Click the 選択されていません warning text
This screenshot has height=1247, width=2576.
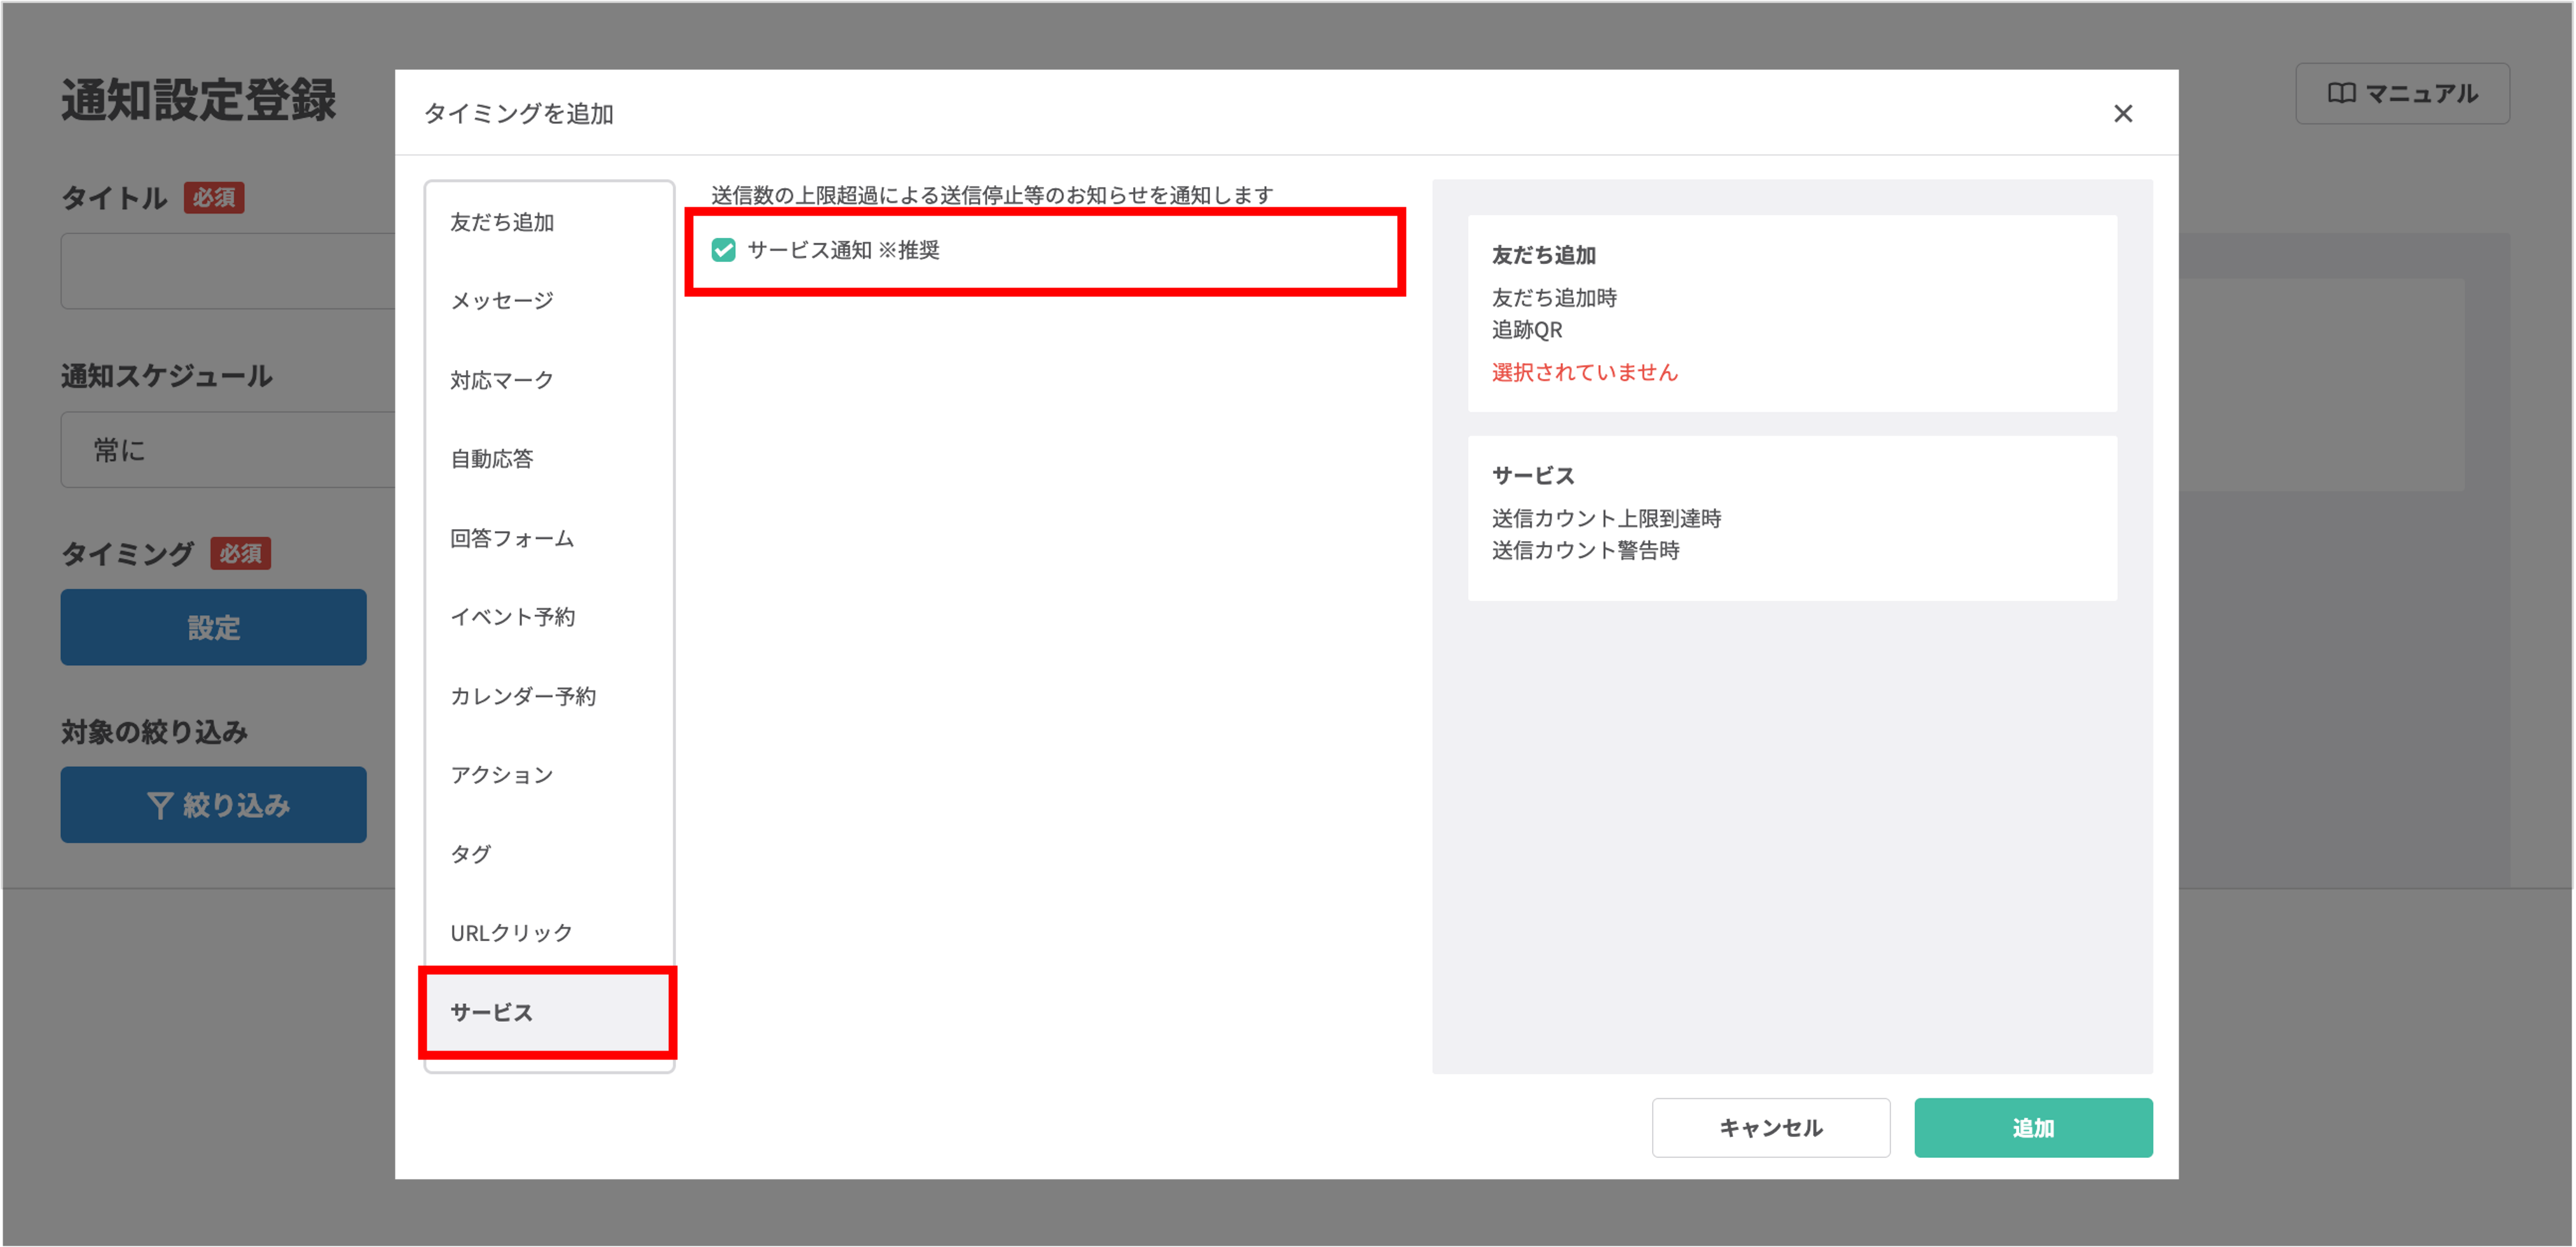point(1584,373)
